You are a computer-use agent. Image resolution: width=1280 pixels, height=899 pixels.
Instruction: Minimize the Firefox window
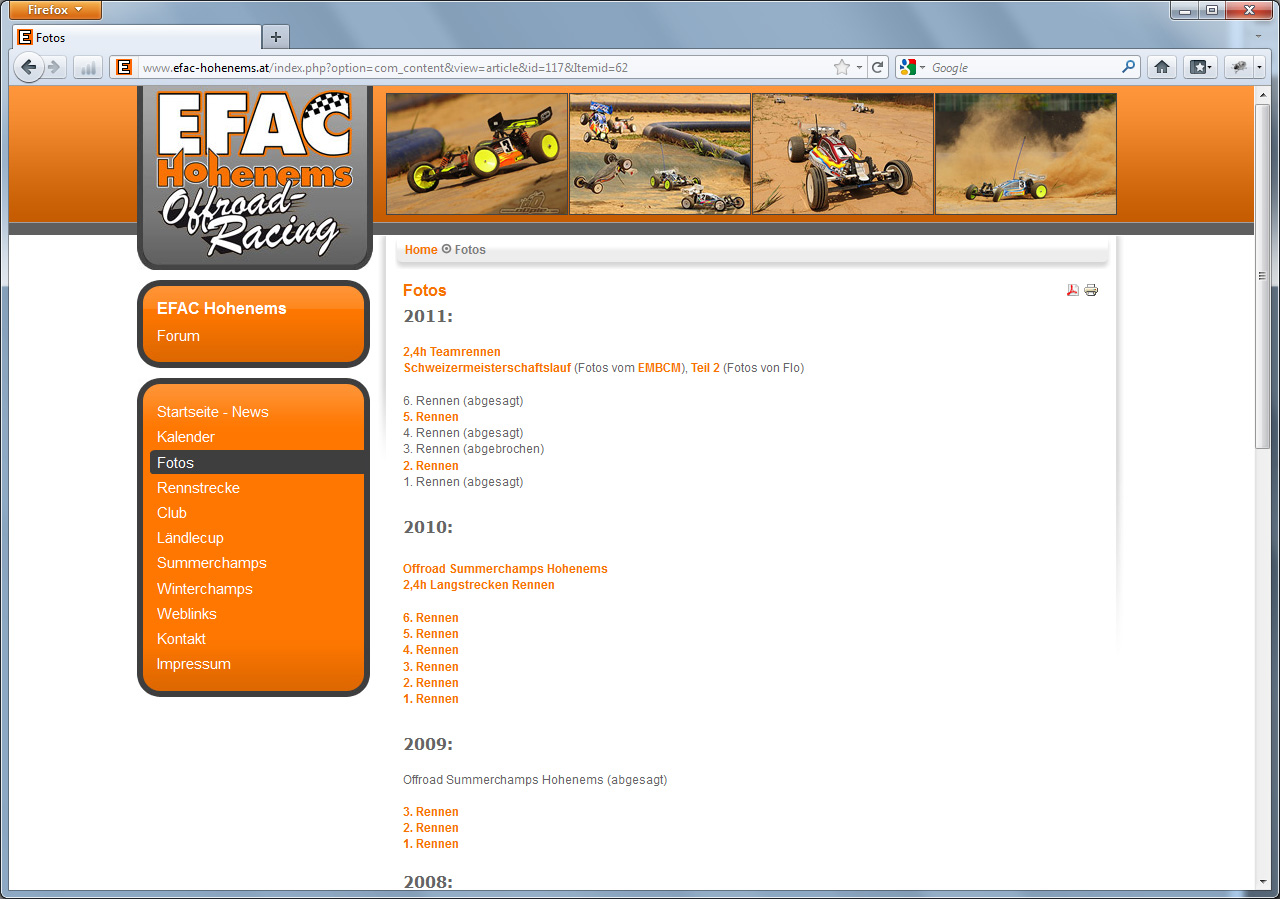tap(1185, 10)
